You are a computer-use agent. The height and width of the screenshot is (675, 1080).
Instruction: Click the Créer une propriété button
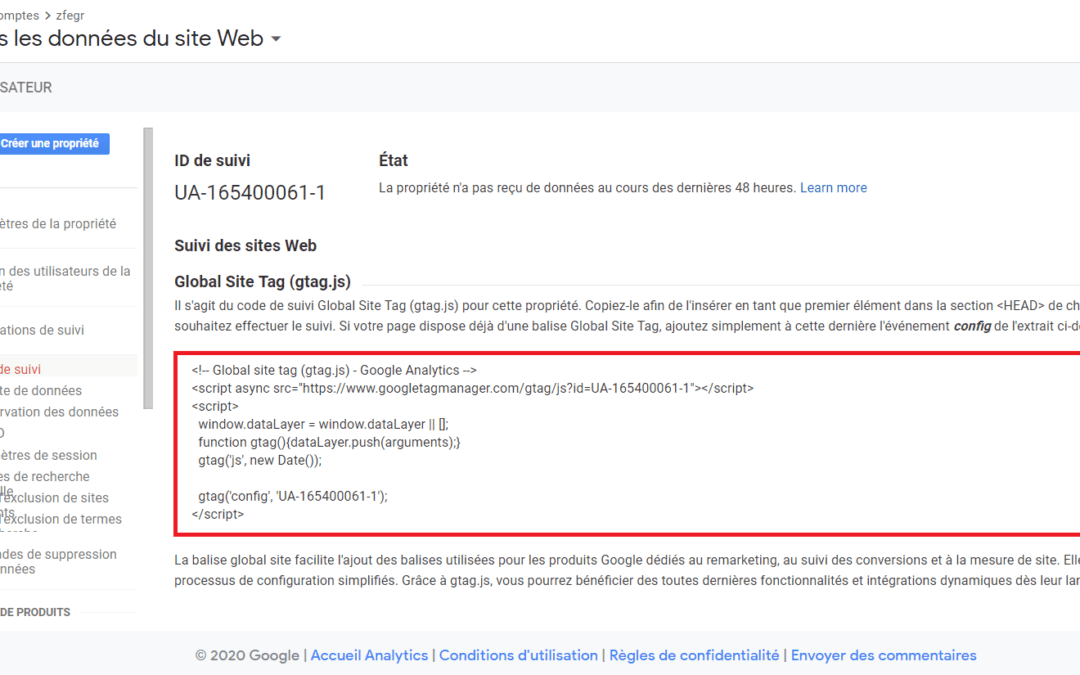point(54,143)
